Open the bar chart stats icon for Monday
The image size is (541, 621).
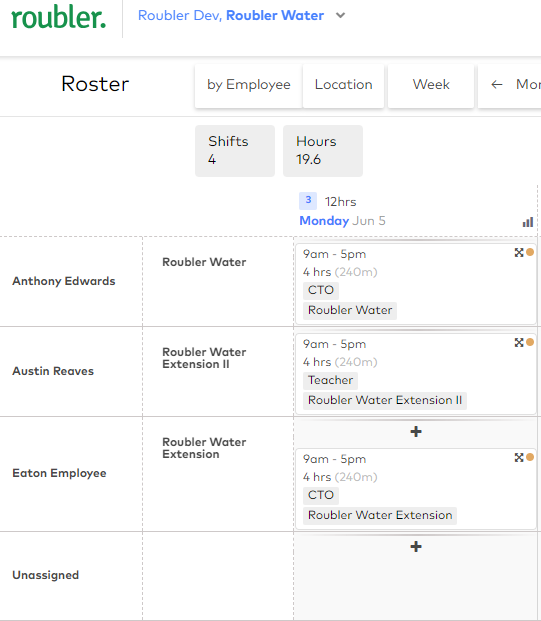[x=528, y=222]
